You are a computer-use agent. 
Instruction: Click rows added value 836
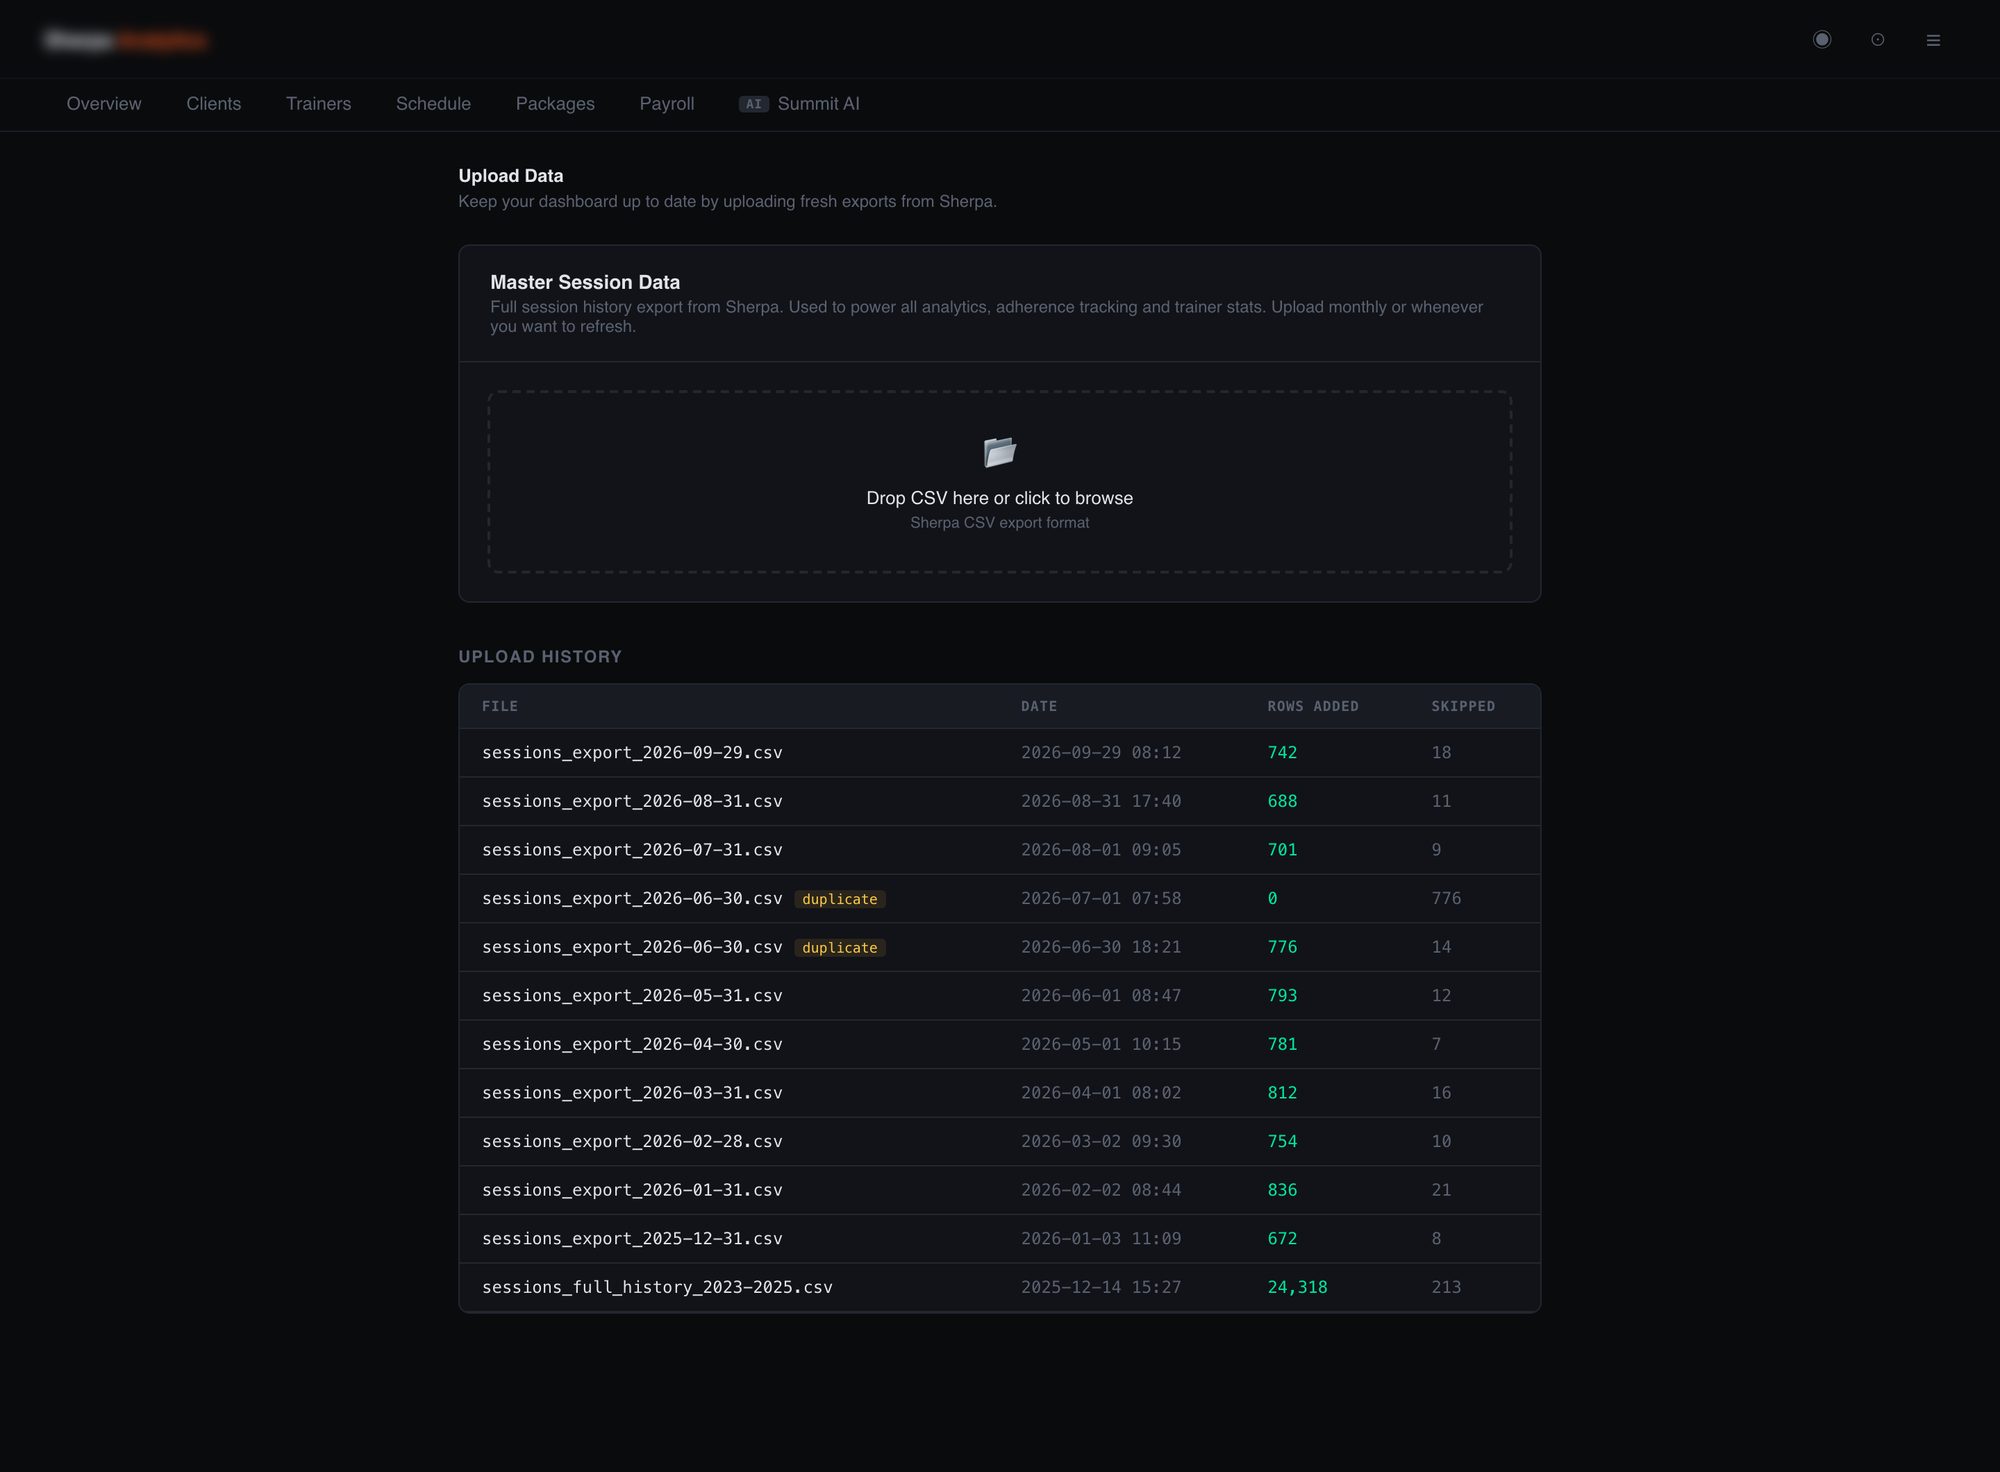coord(1282,1190)
